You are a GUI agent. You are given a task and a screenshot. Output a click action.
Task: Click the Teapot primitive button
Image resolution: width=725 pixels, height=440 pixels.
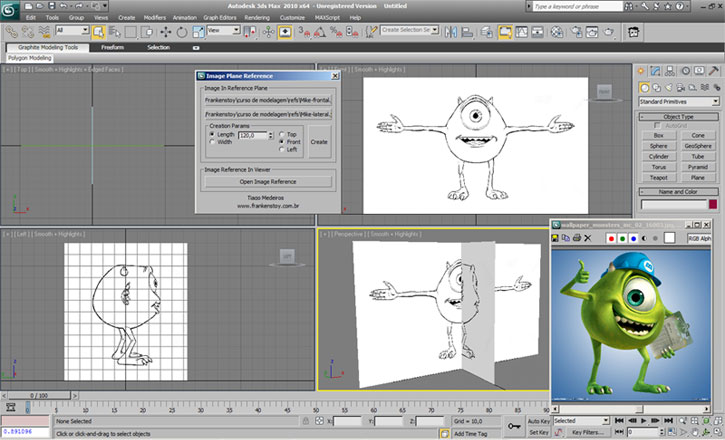tap(659, 177)
